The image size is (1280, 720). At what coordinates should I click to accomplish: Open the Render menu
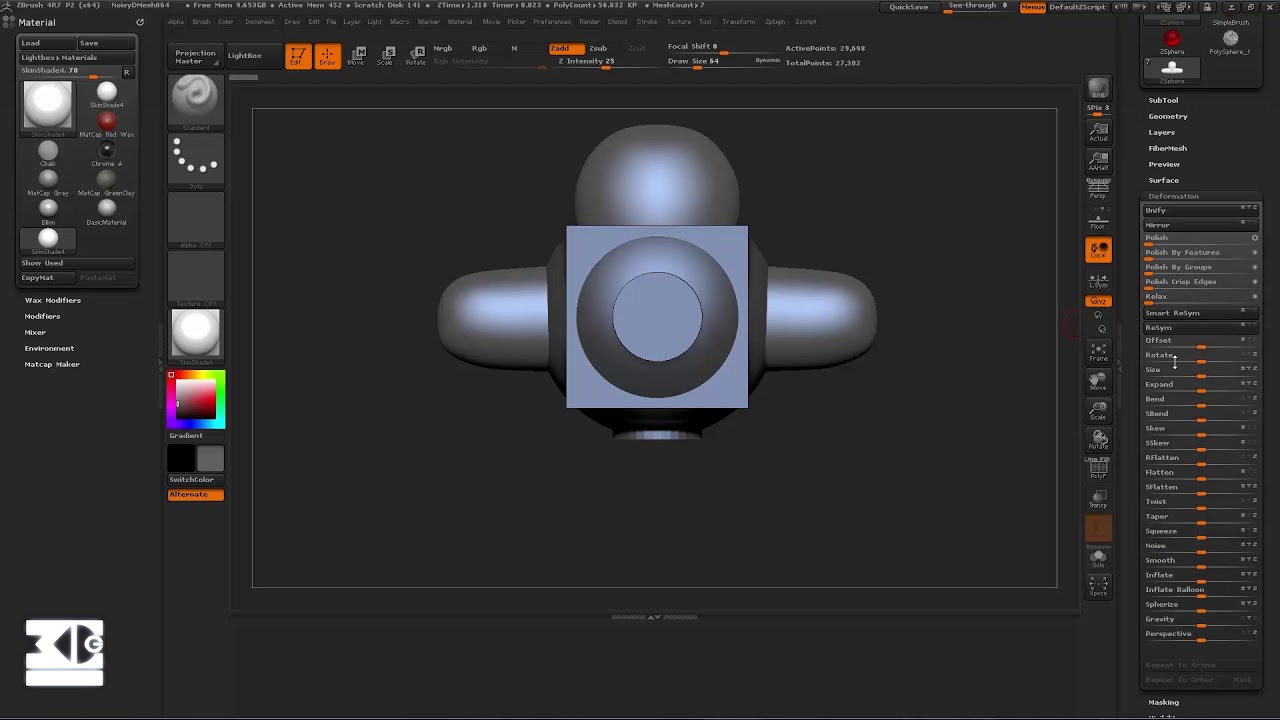coord(590,22)
